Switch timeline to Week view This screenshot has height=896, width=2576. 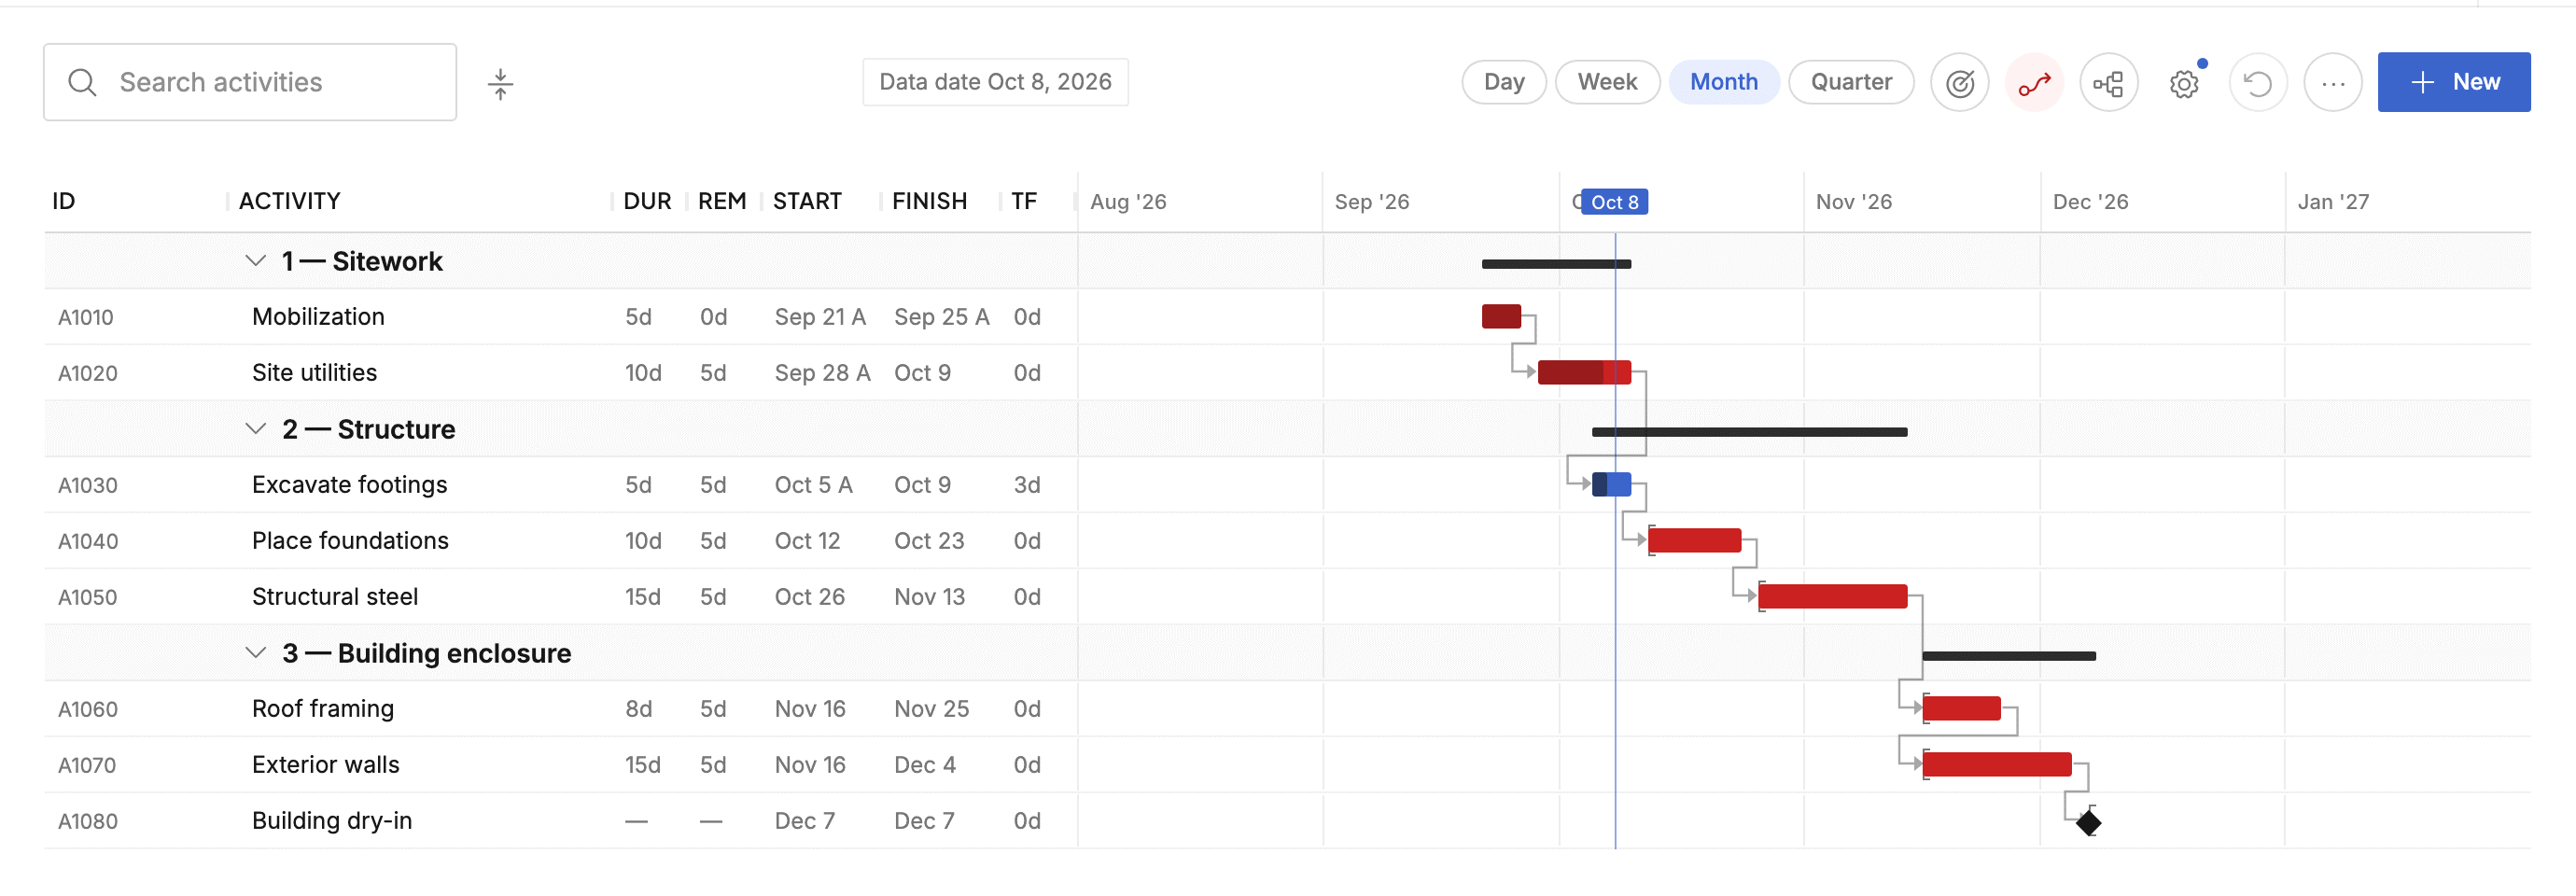pyautogui.click(x=1607, y=82)
